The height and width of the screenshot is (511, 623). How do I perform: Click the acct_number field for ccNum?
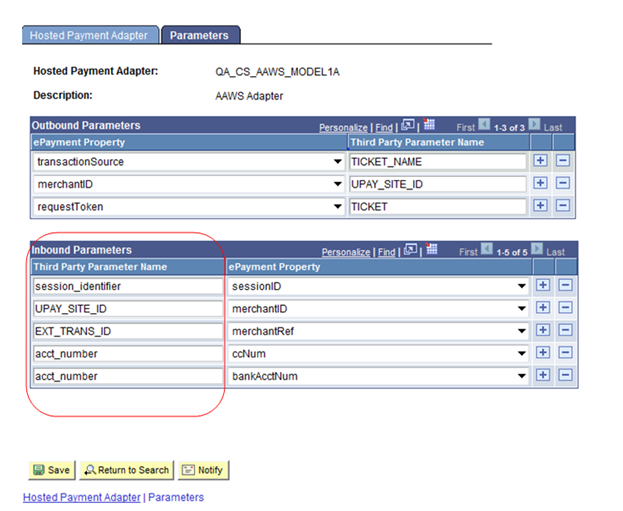(x=128, y=354)
